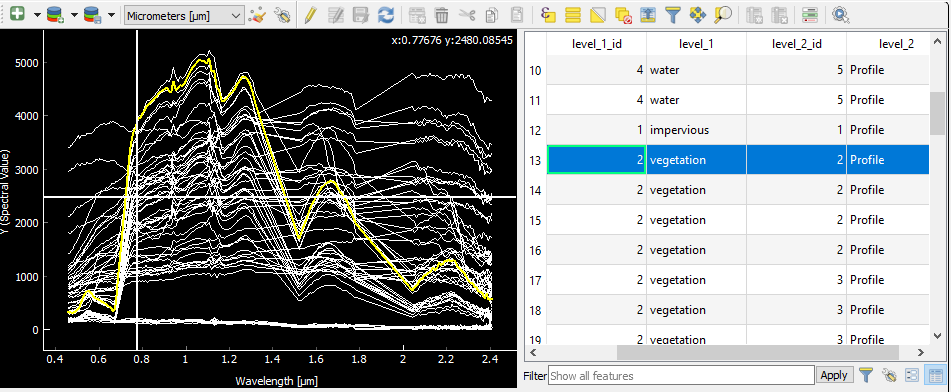The width and height of the screenshot is (951, 392).
Task: Click the paste features clipboard icon
Action: [x=516, y=15]
